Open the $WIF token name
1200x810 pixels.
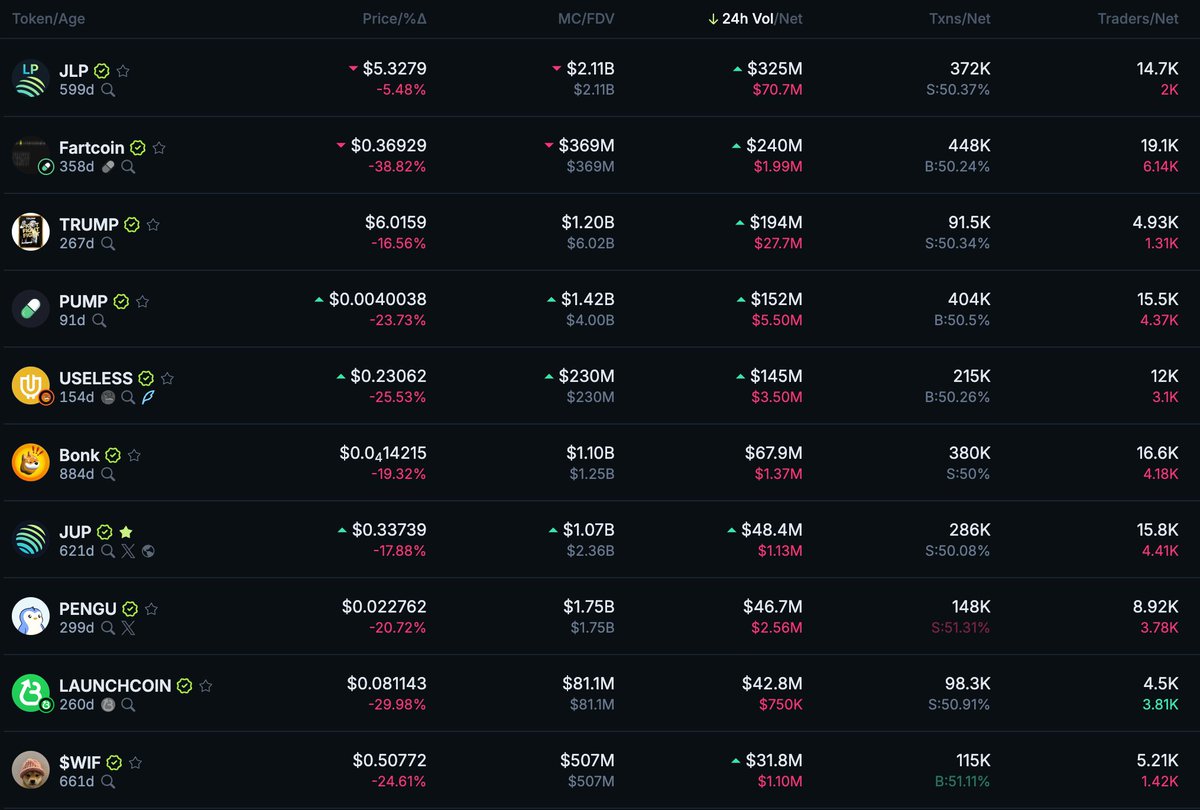click(x=80, y=763)
